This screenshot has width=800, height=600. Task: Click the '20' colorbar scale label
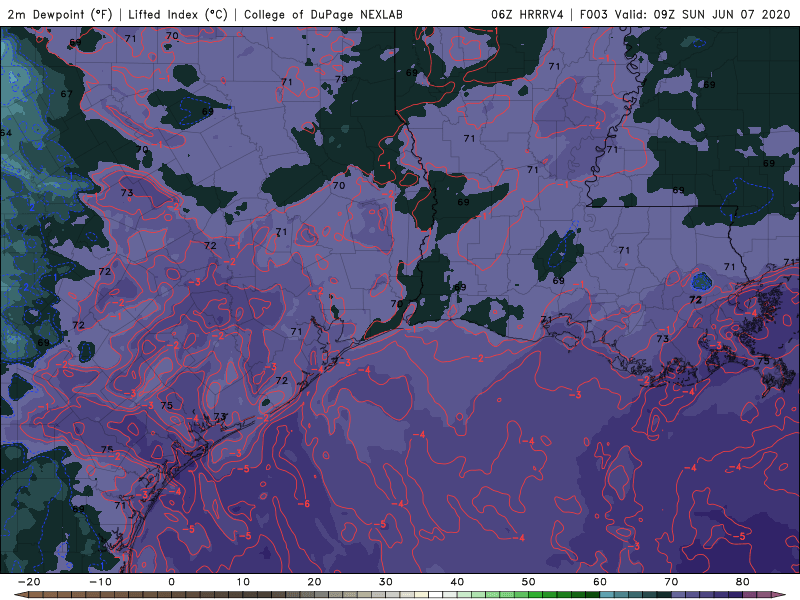tap(314, 582)
